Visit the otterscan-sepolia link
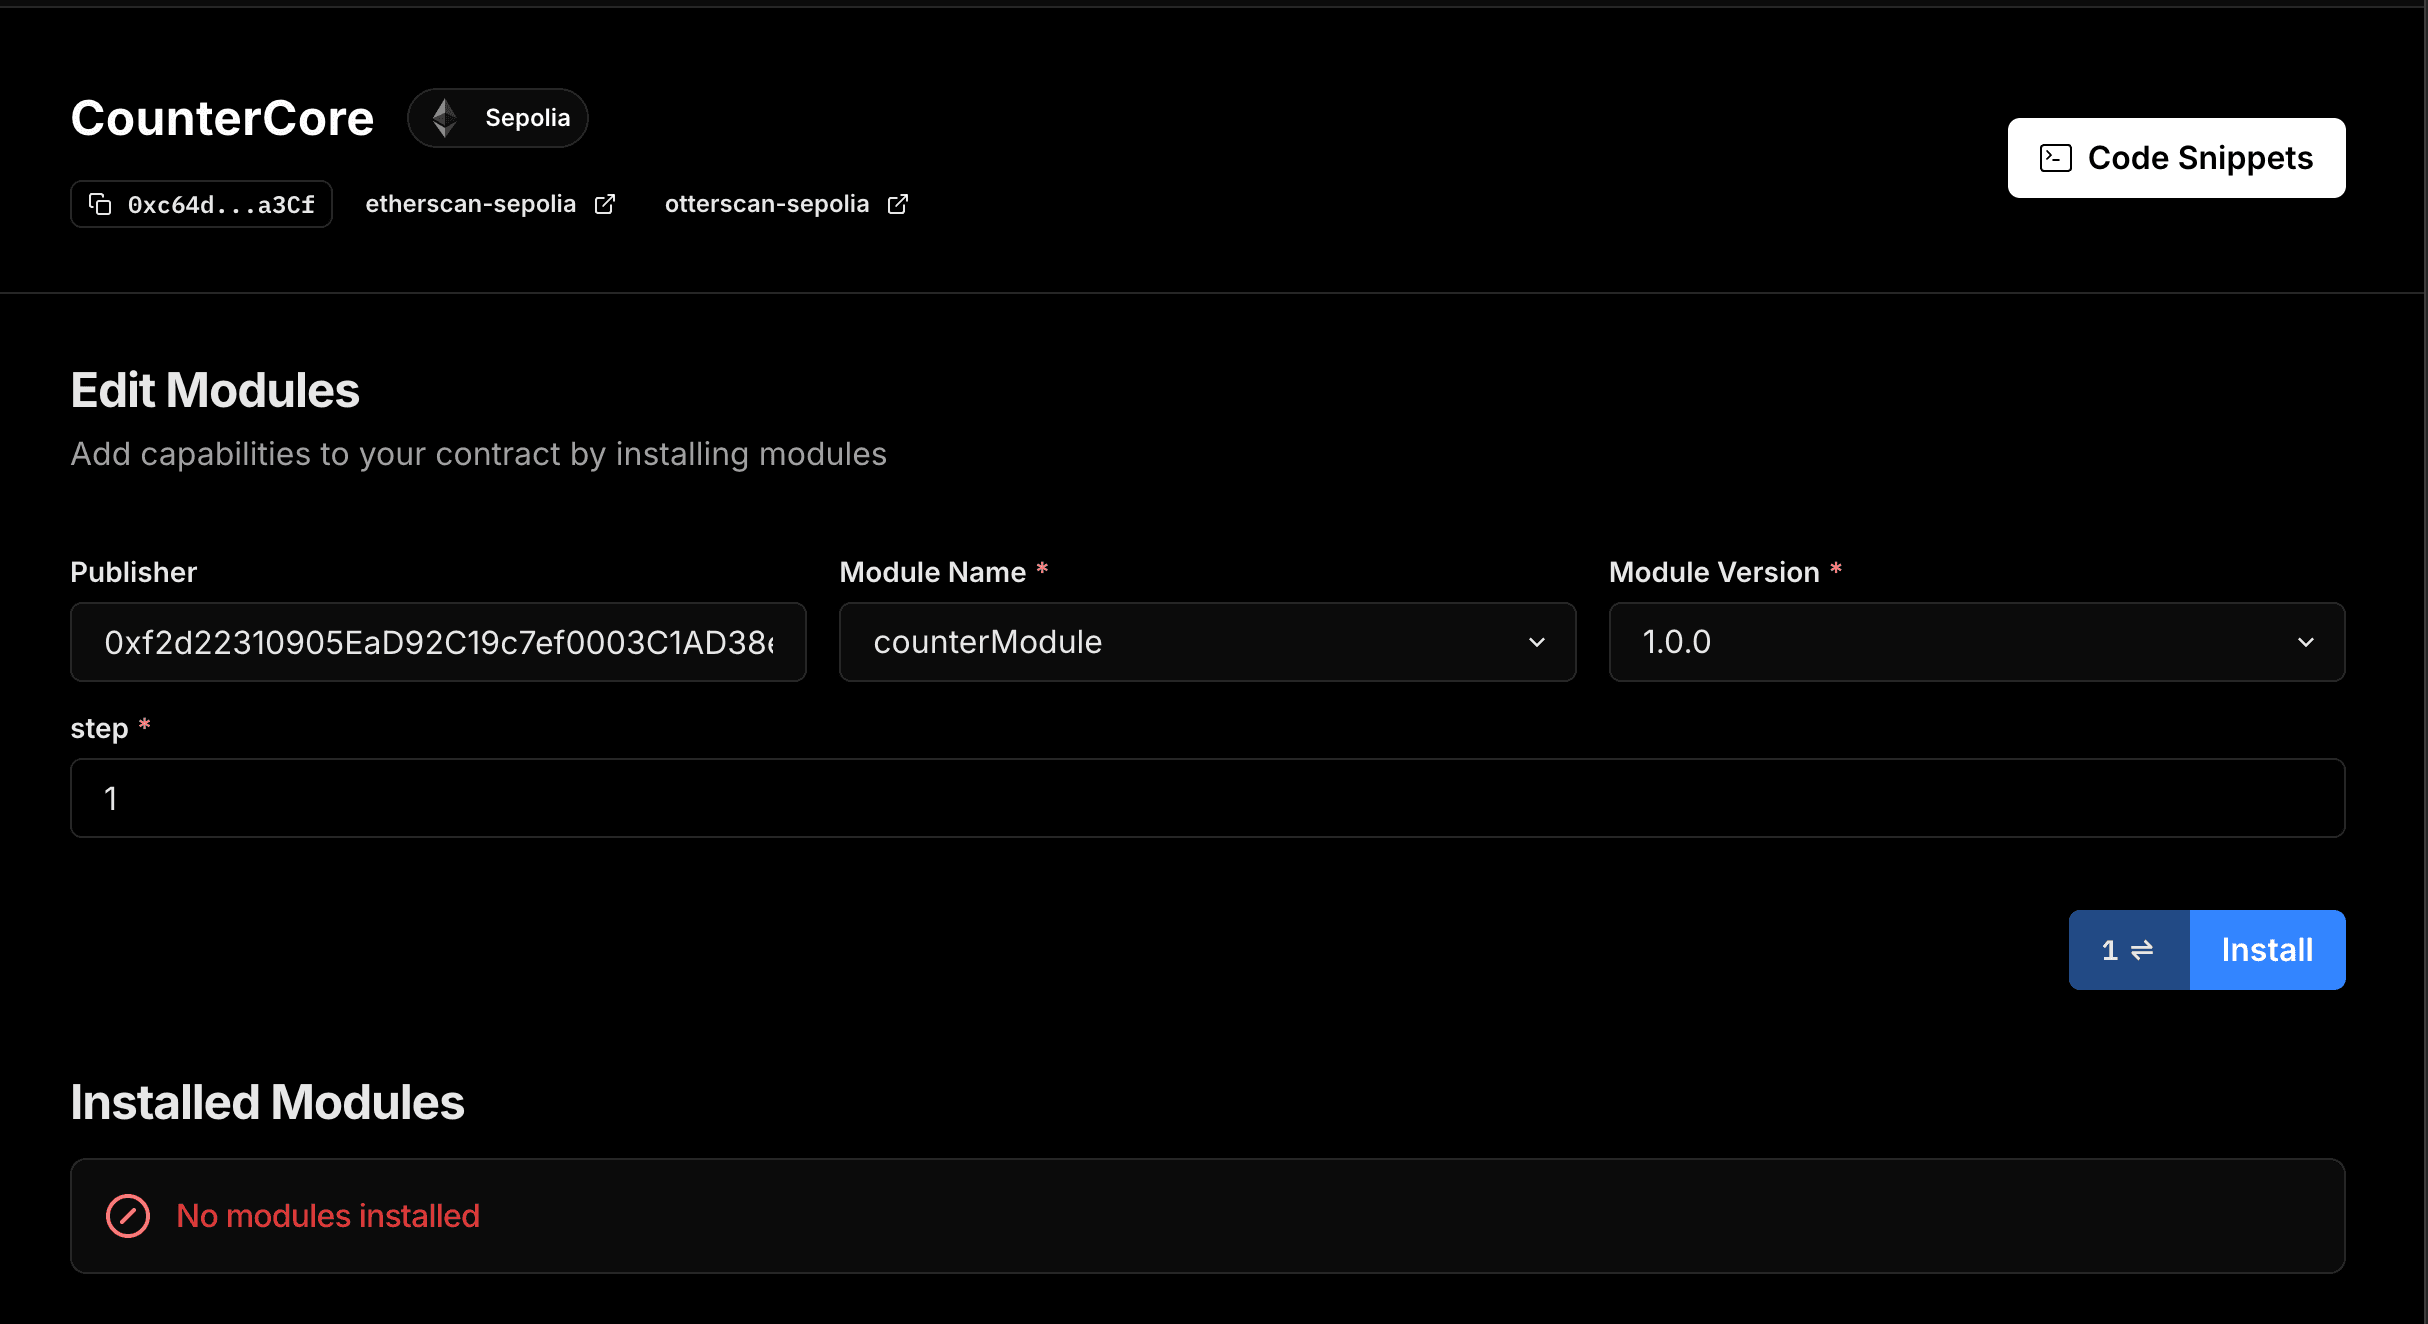The image size is (2428, 1324). pyautogui.click(x=767, y=204)
